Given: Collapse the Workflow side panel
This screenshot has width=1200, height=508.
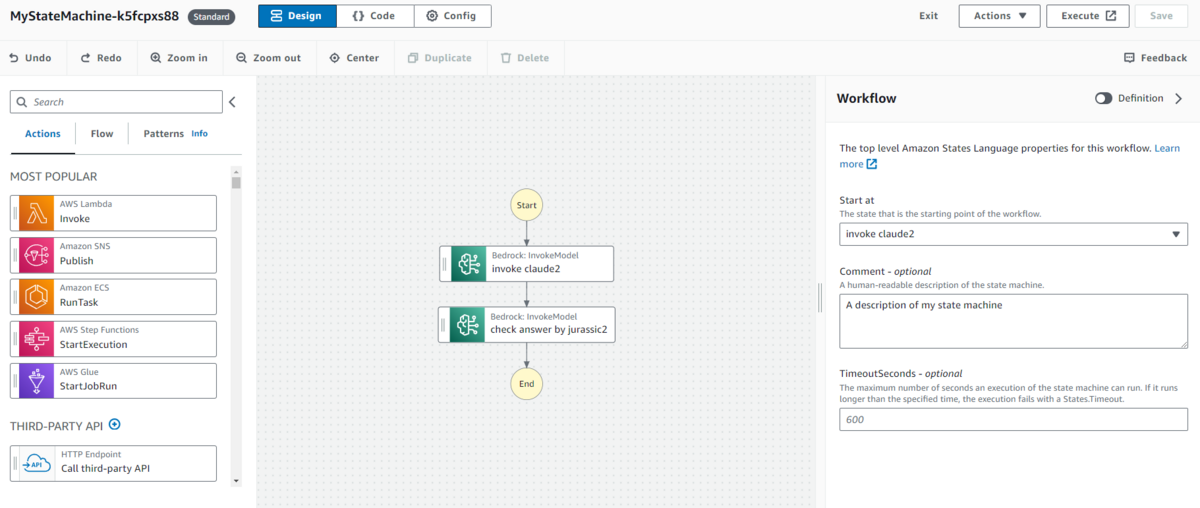Looking at the screenshot, I should [x=1178, y=99].
